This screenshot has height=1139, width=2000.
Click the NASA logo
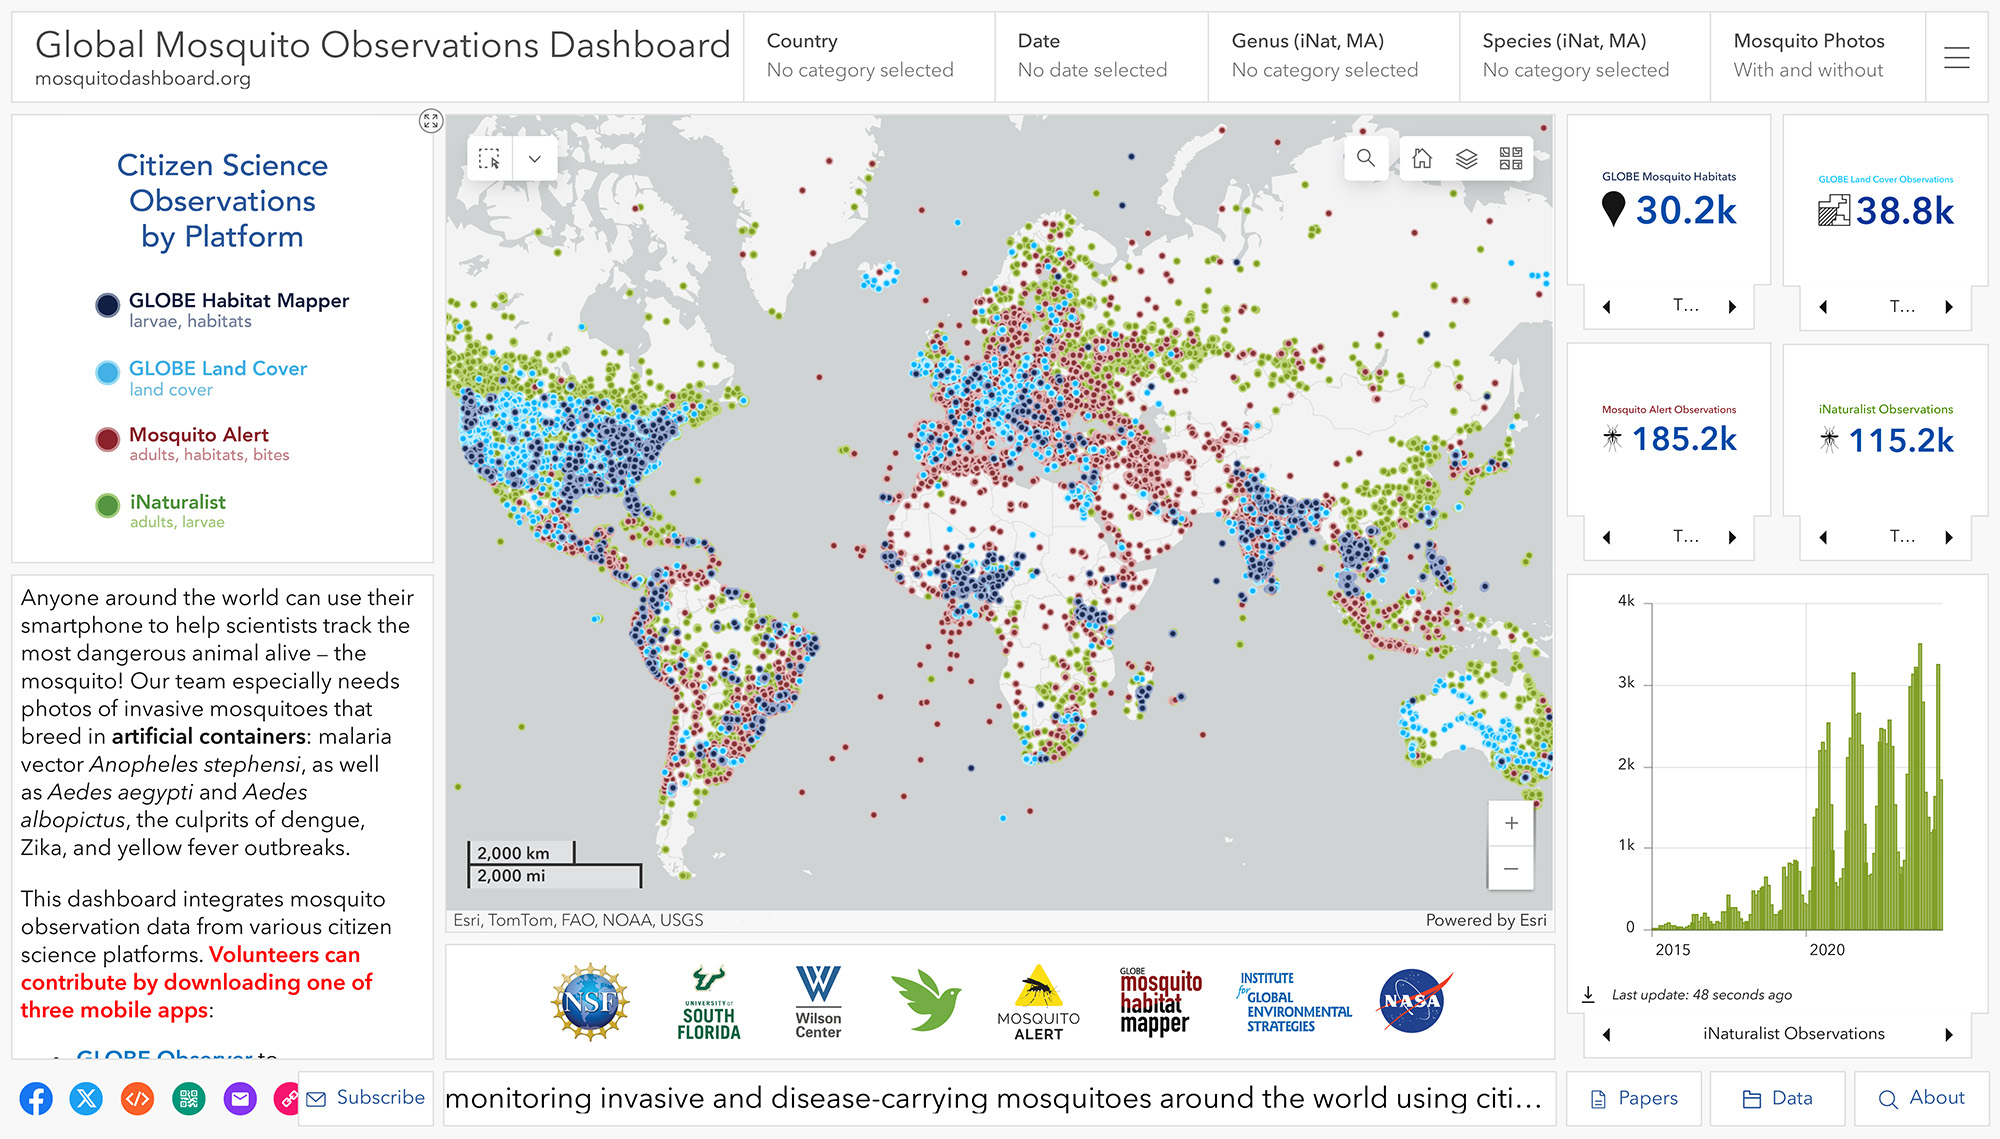1414,1000
